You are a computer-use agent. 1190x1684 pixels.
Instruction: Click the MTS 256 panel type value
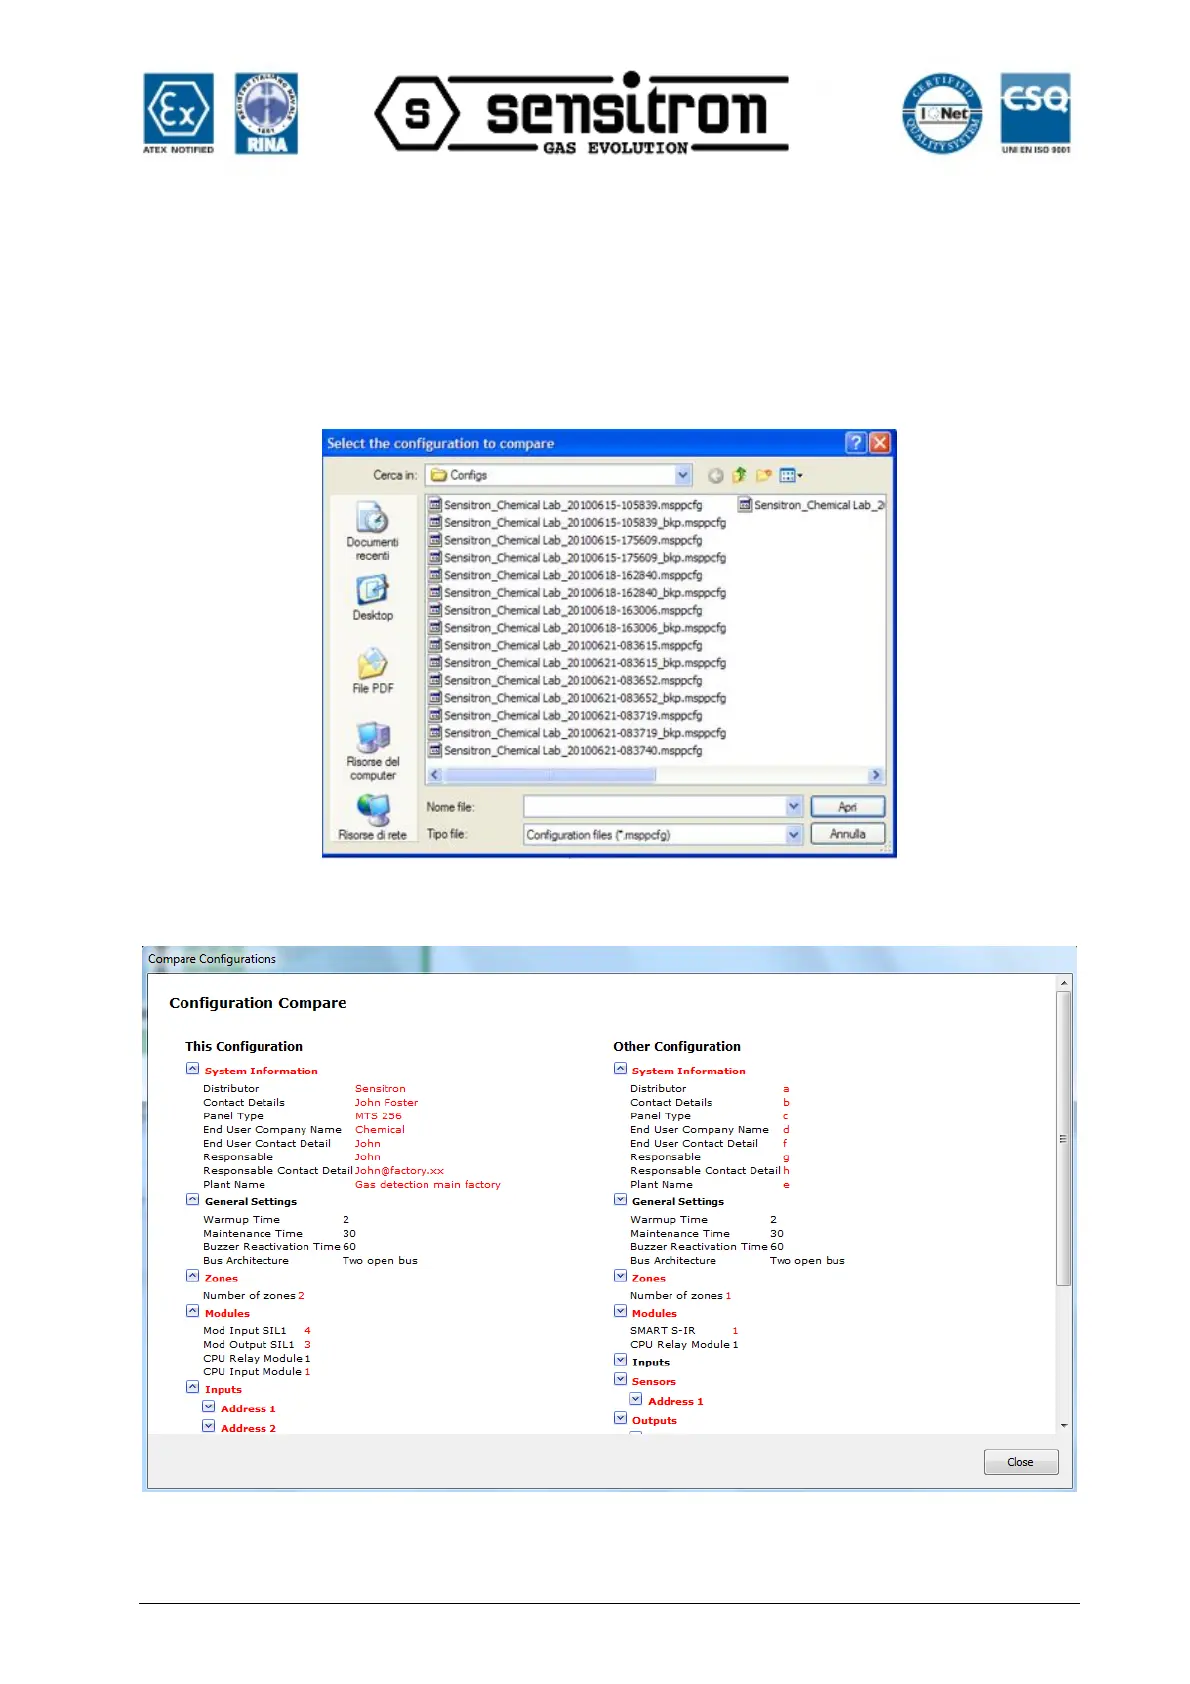[x=378, y=1116]
